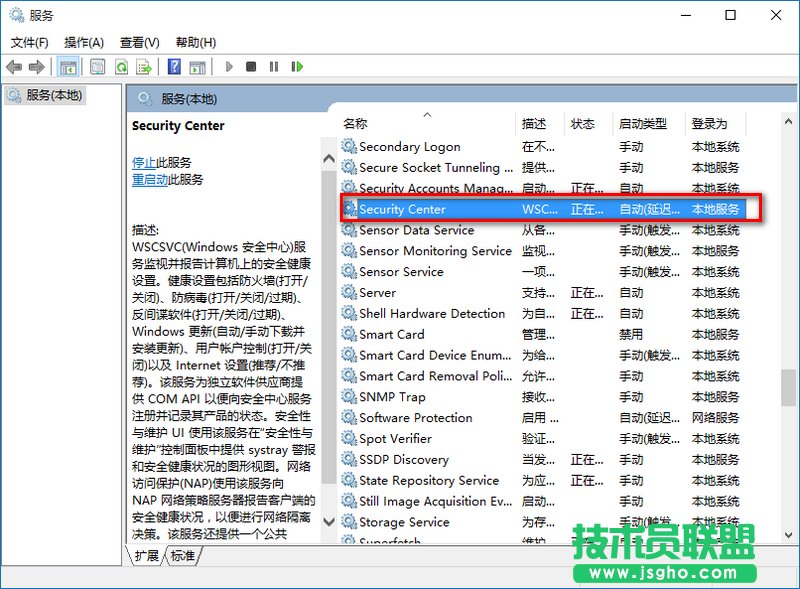Click the Back navigation arrow
Viewport: 800px width, 589px height.
[x=12, y=67]
